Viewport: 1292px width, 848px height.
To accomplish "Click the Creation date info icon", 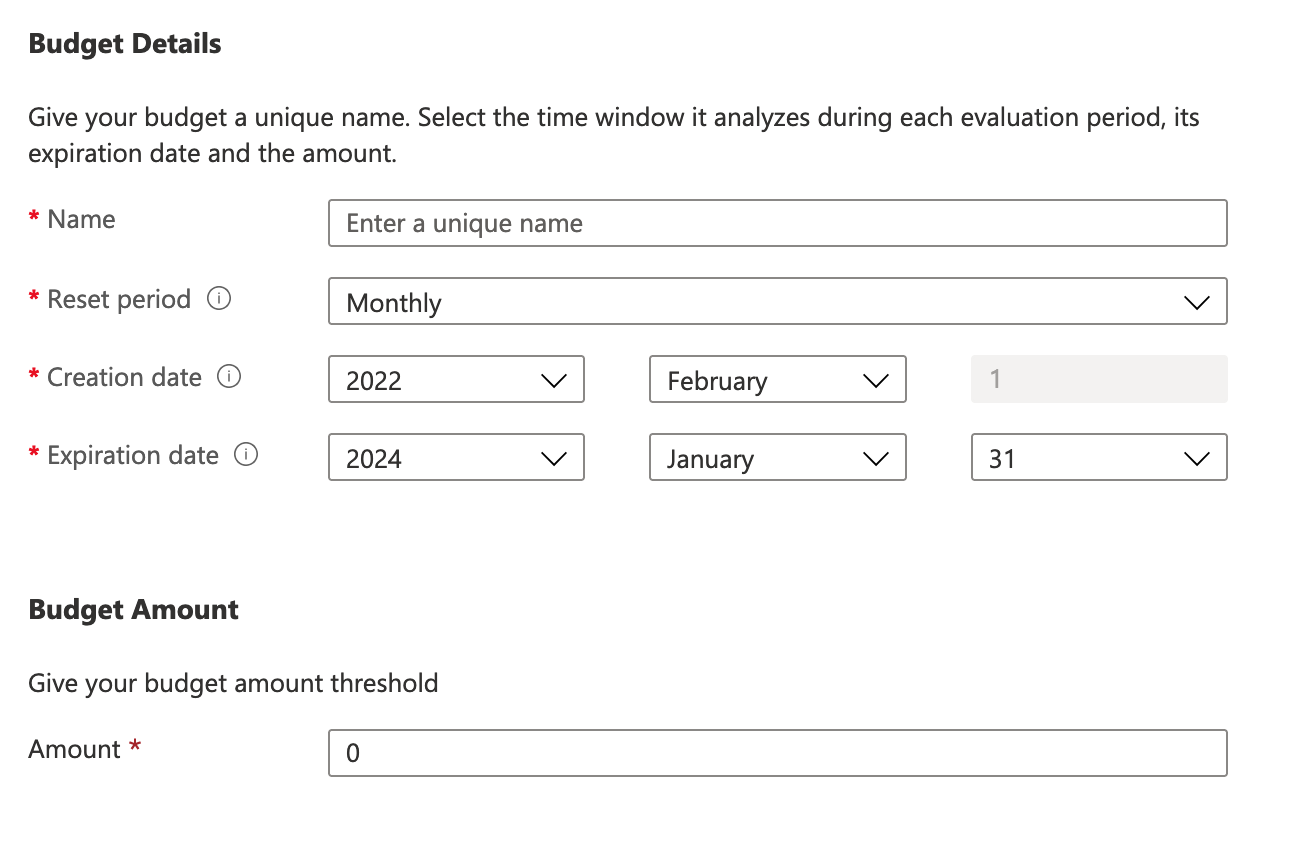I will (x=229, y=377).
